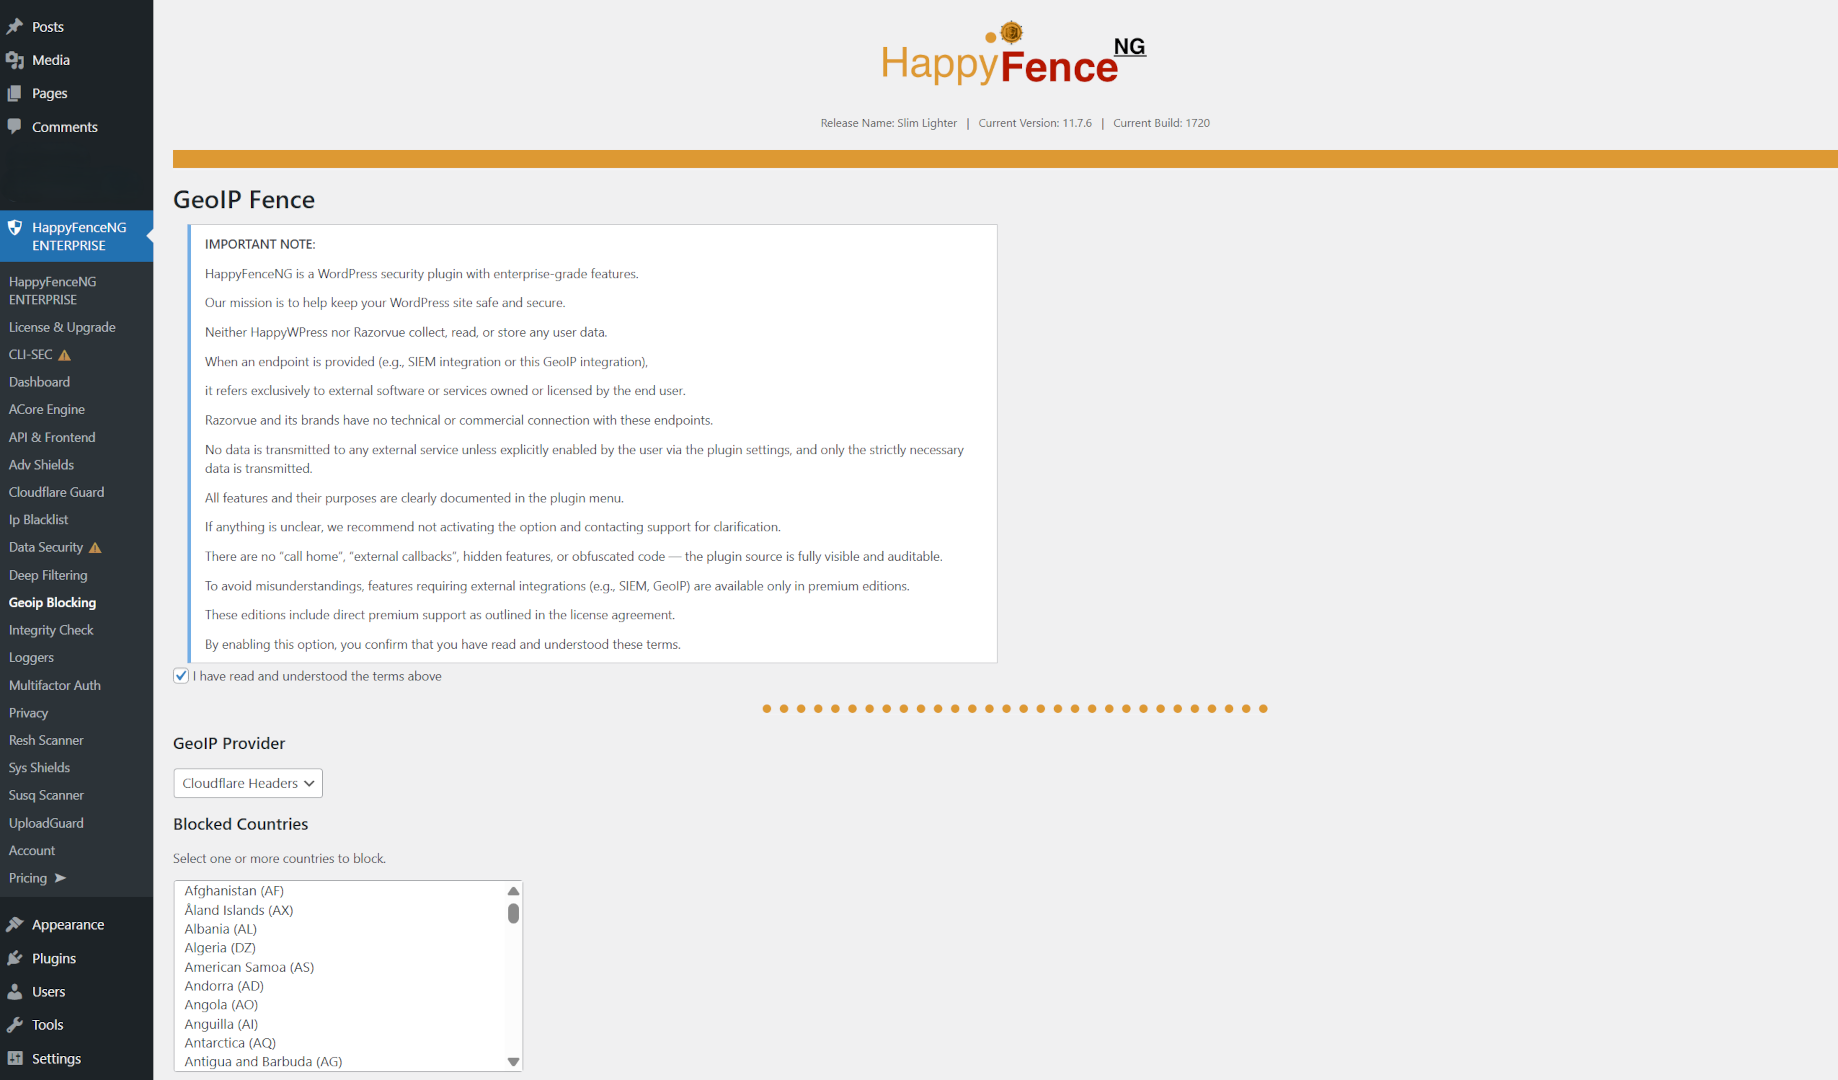Click the Users person icon
The height and width of the screenshot is (1080, 1838).
point(15,992)
